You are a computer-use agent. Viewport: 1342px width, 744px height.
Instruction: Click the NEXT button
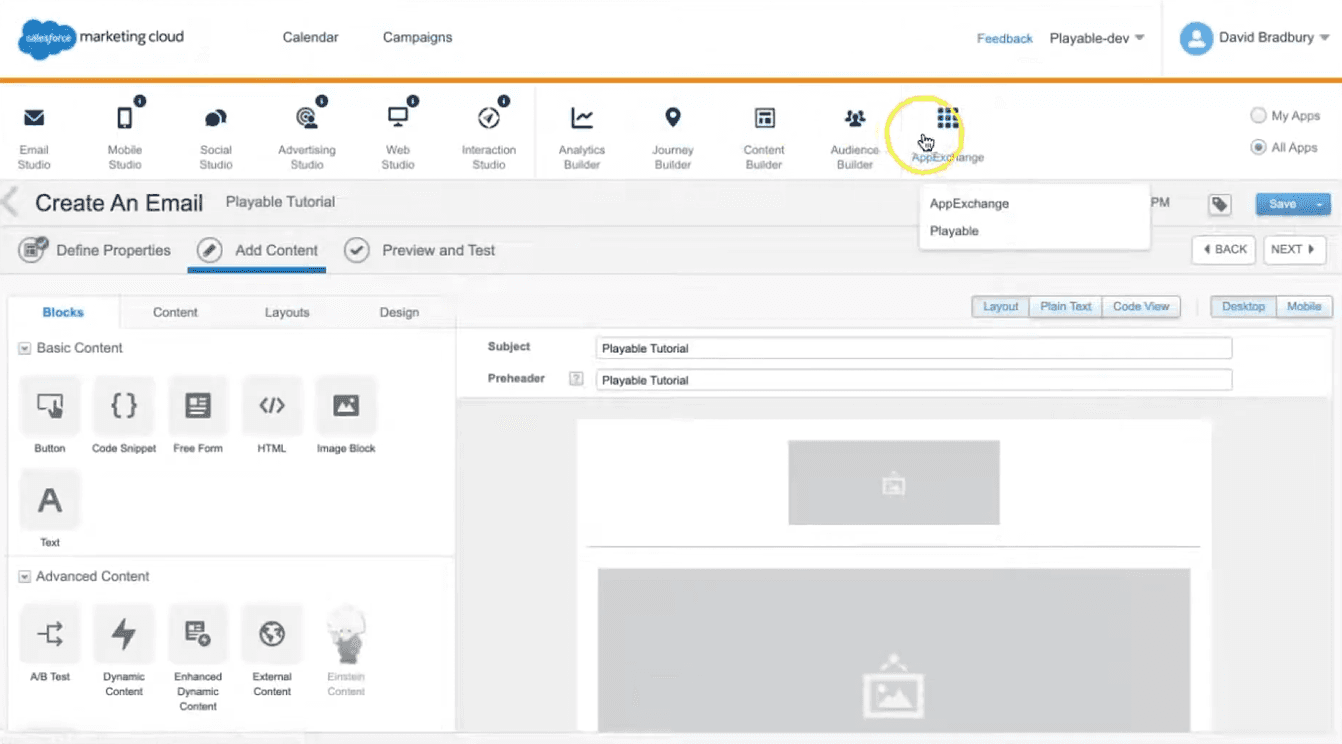coord(1294,249)
